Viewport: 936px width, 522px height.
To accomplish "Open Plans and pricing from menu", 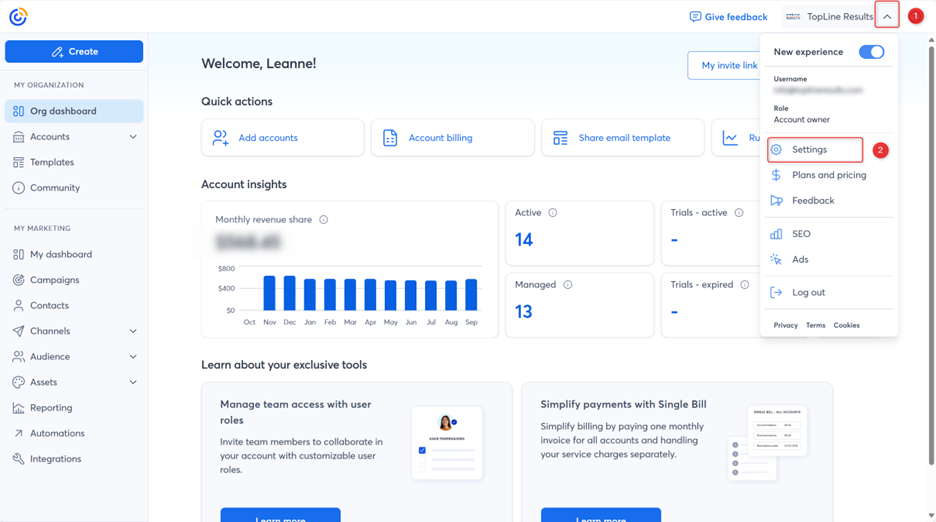I will point(828,175).
